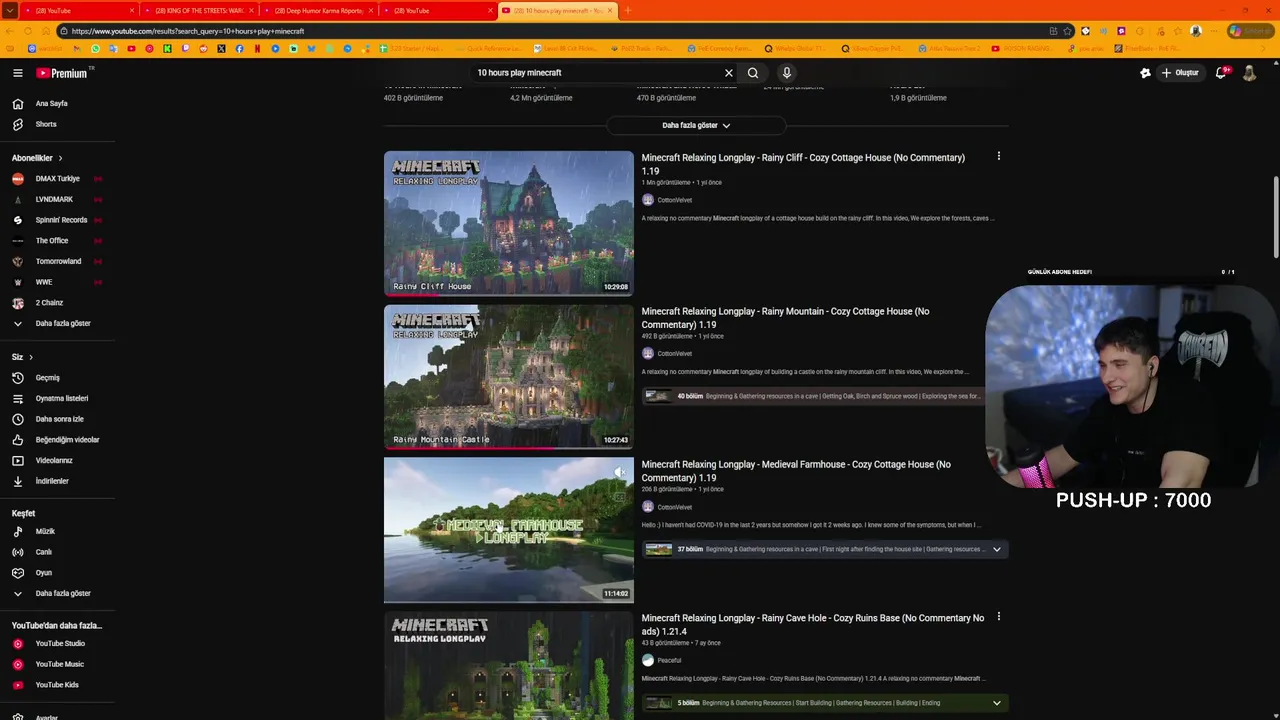This screenshot has width=1280, height=720.
Task: Open the Rainy Mountain Cozy Cottage title
Action: 785,318
